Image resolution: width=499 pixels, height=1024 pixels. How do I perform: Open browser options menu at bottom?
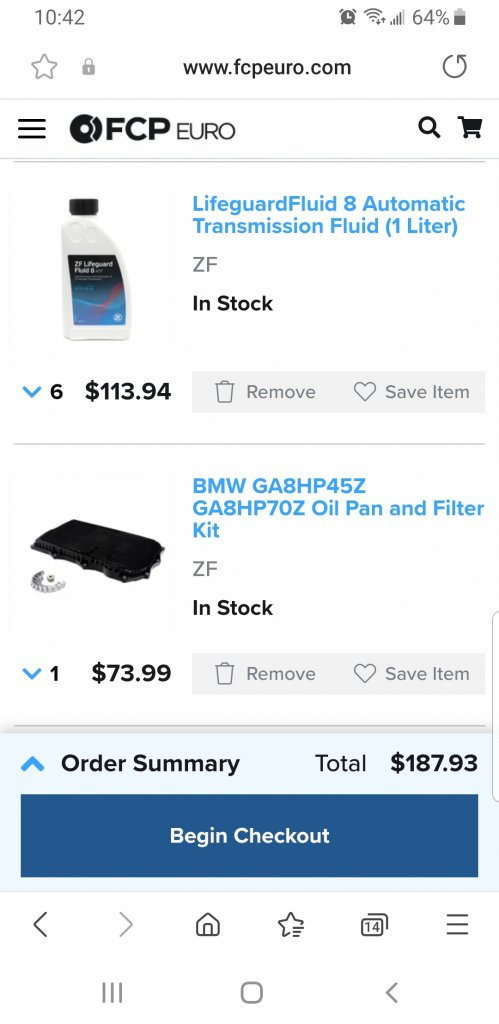(457, 924)
